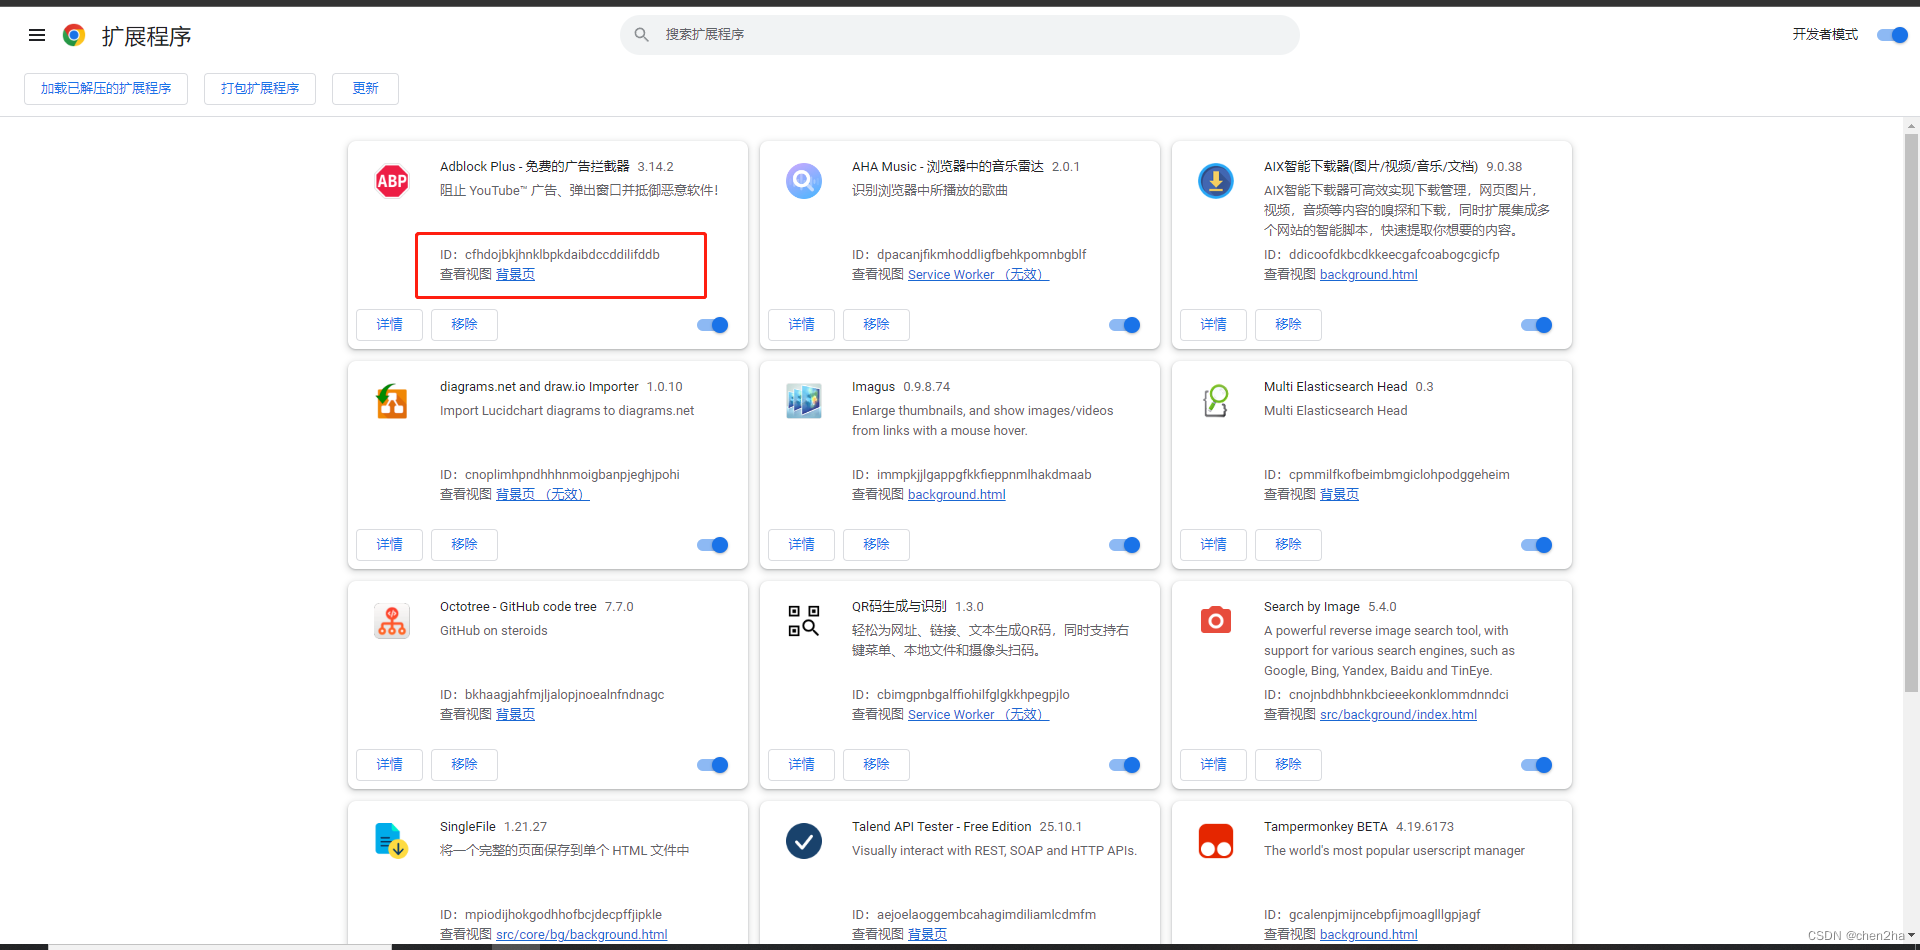Click the AHA Music extension icon
Image resolution: width=1920 pixels, height=950 pixels.
click(804, 181)
